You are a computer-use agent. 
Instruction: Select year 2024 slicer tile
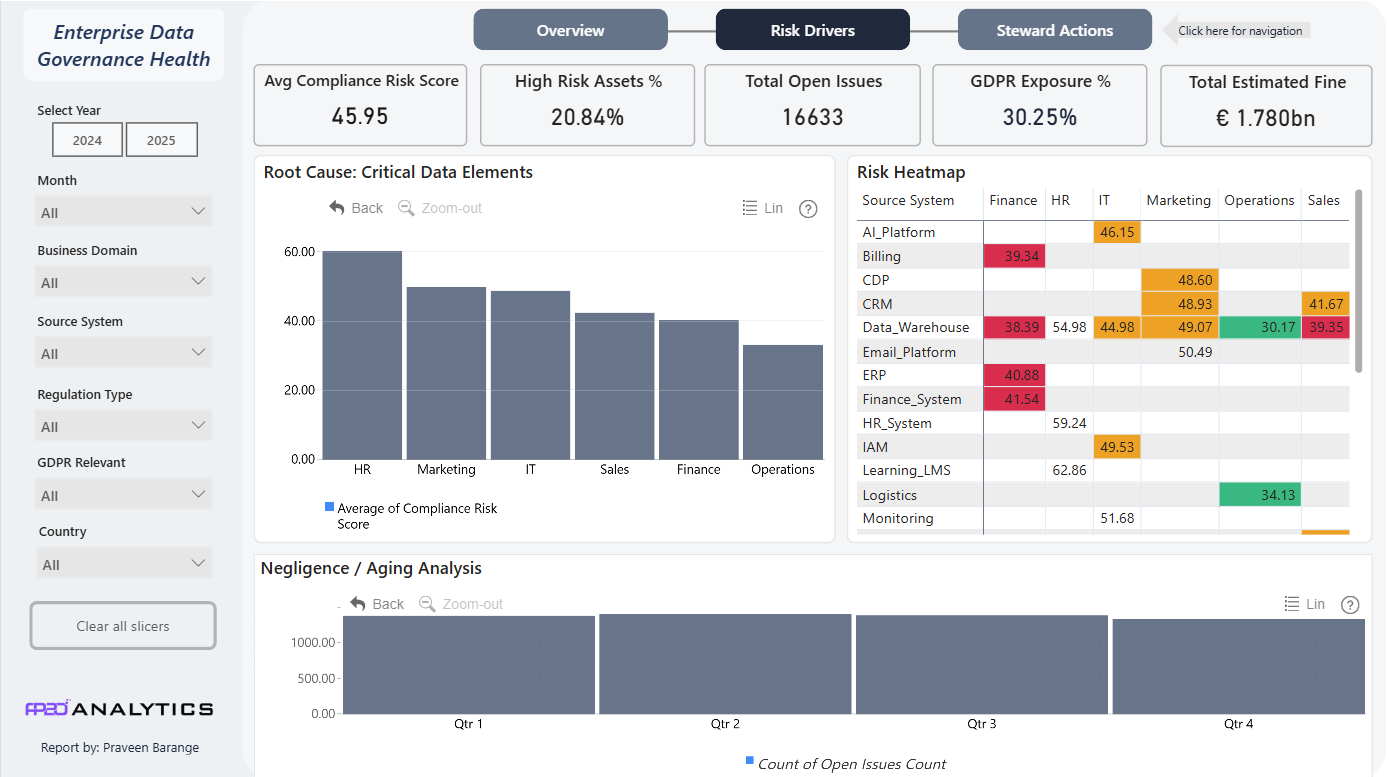[87, 140]
